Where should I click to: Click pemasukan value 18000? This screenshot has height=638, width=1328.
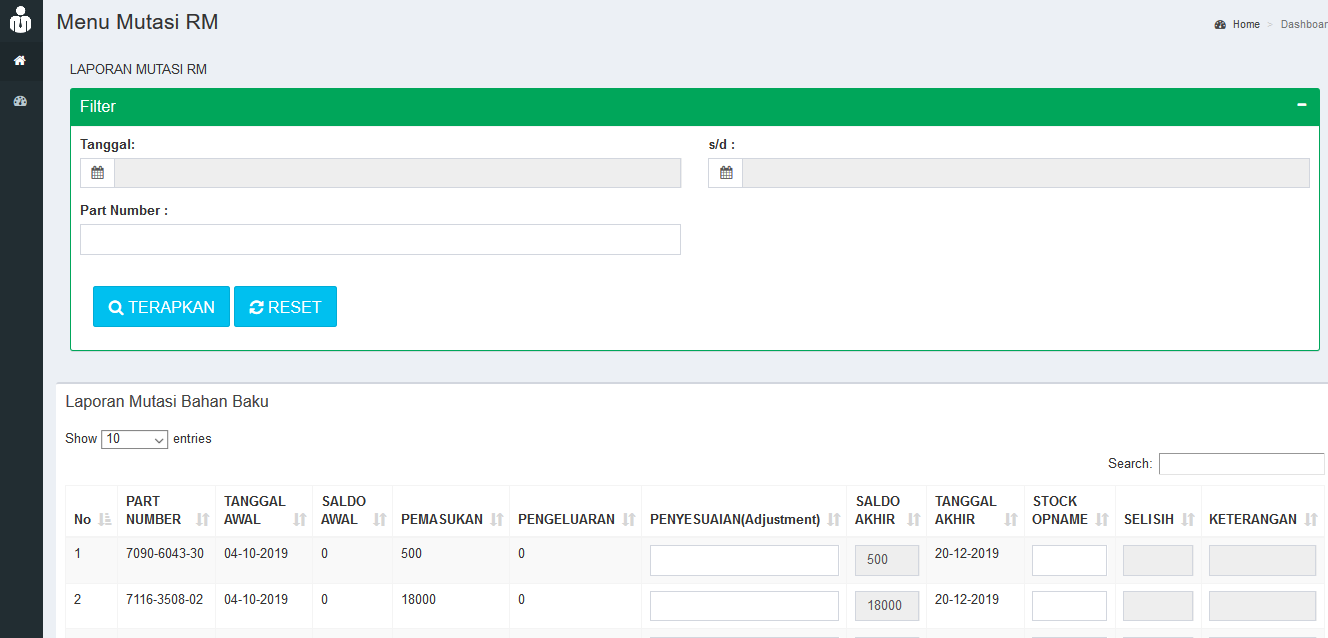tap(418, 600)
